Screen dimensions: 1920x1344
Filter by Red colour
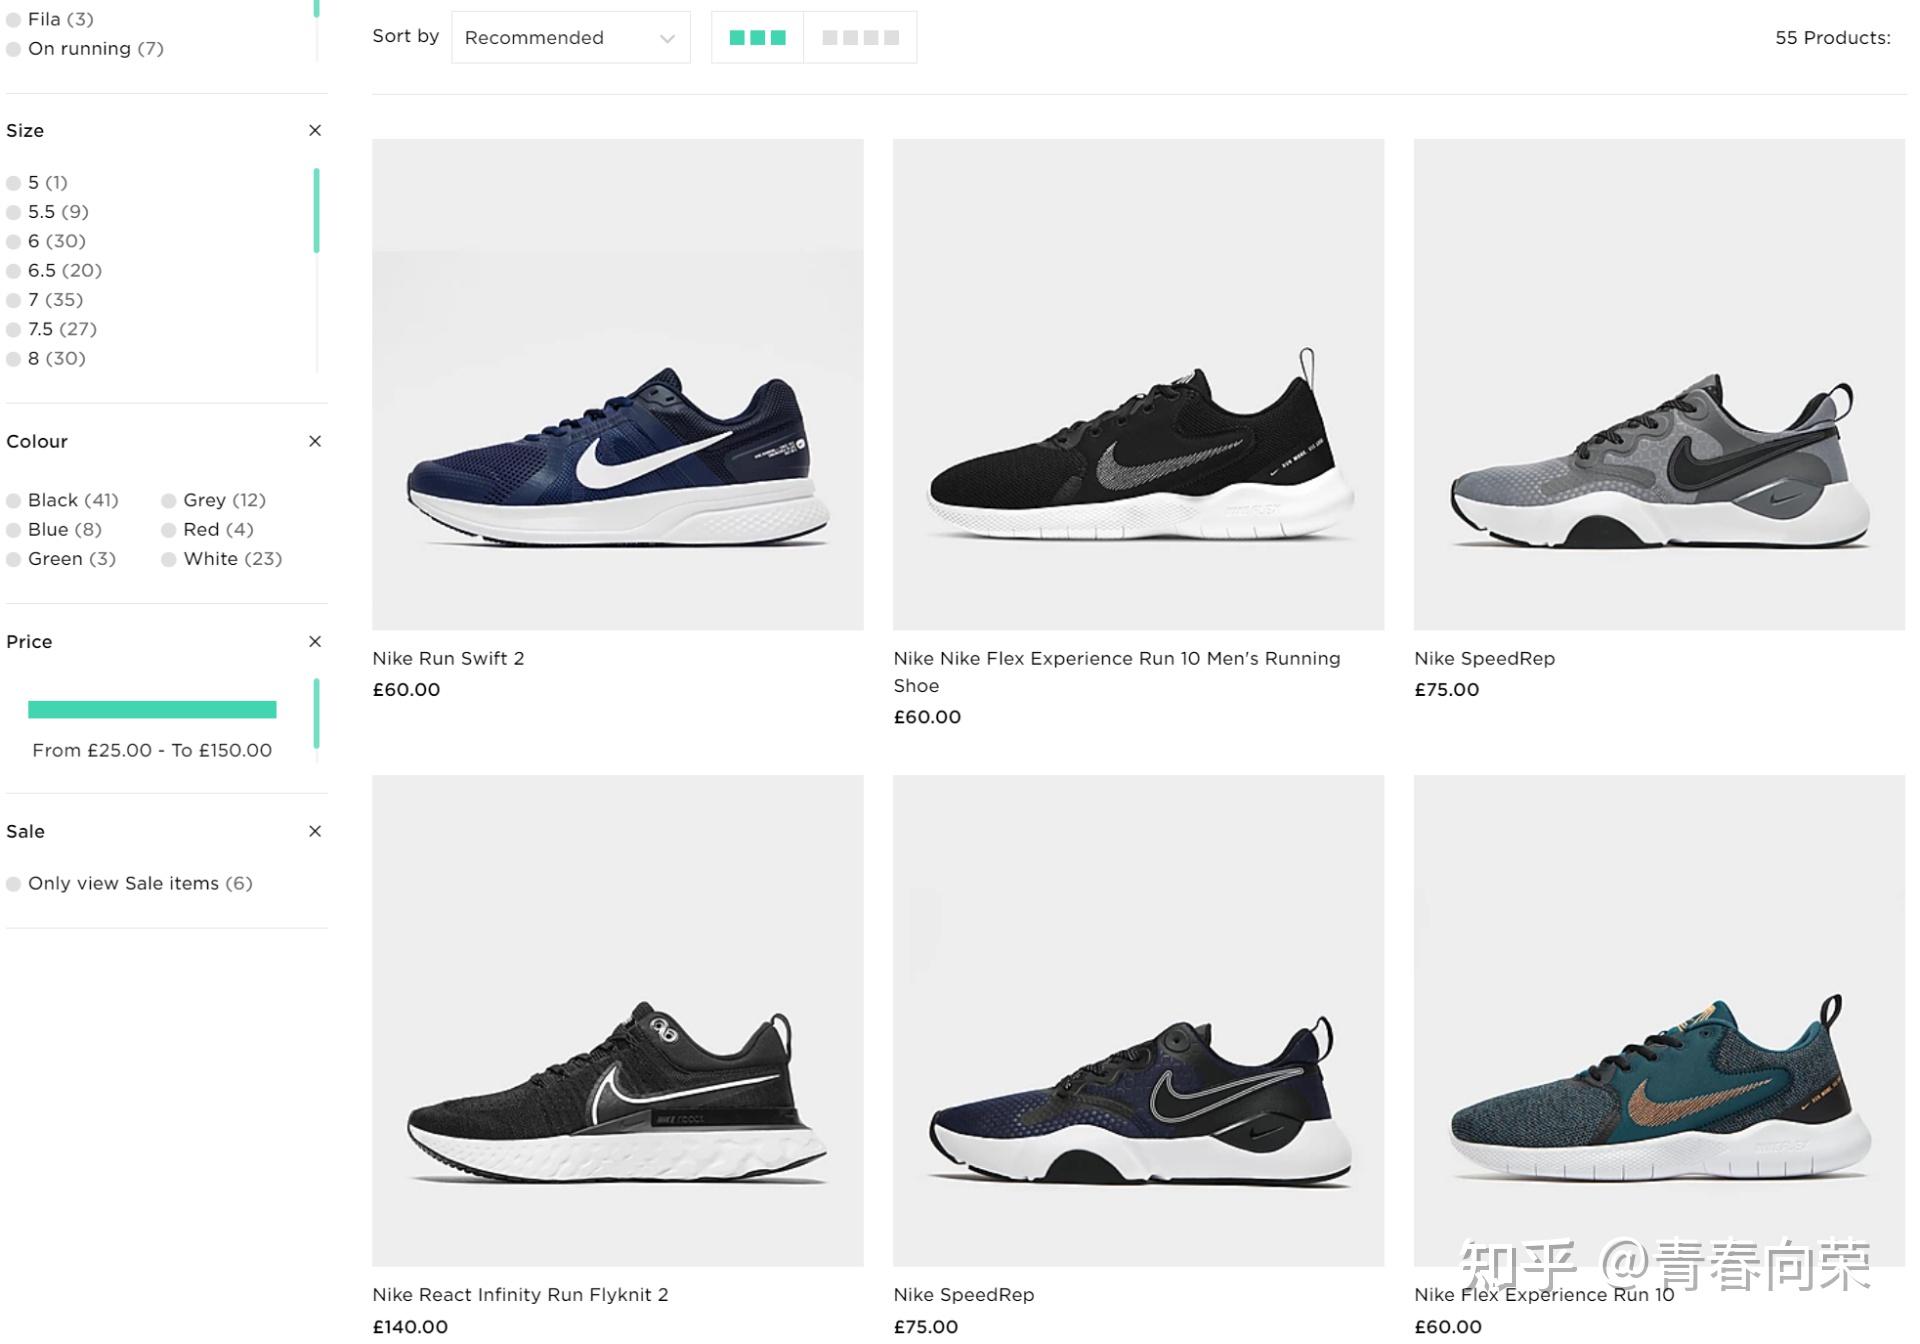coord(208,529)
